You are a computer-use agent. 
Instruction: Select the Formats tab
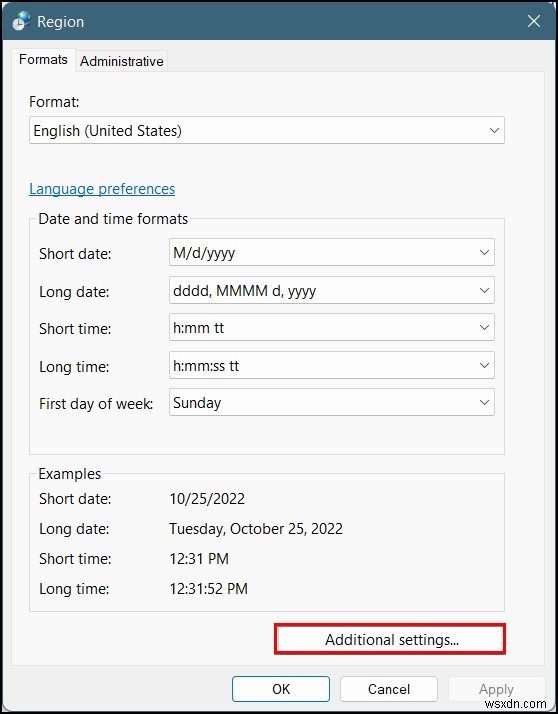pos(43,60)
